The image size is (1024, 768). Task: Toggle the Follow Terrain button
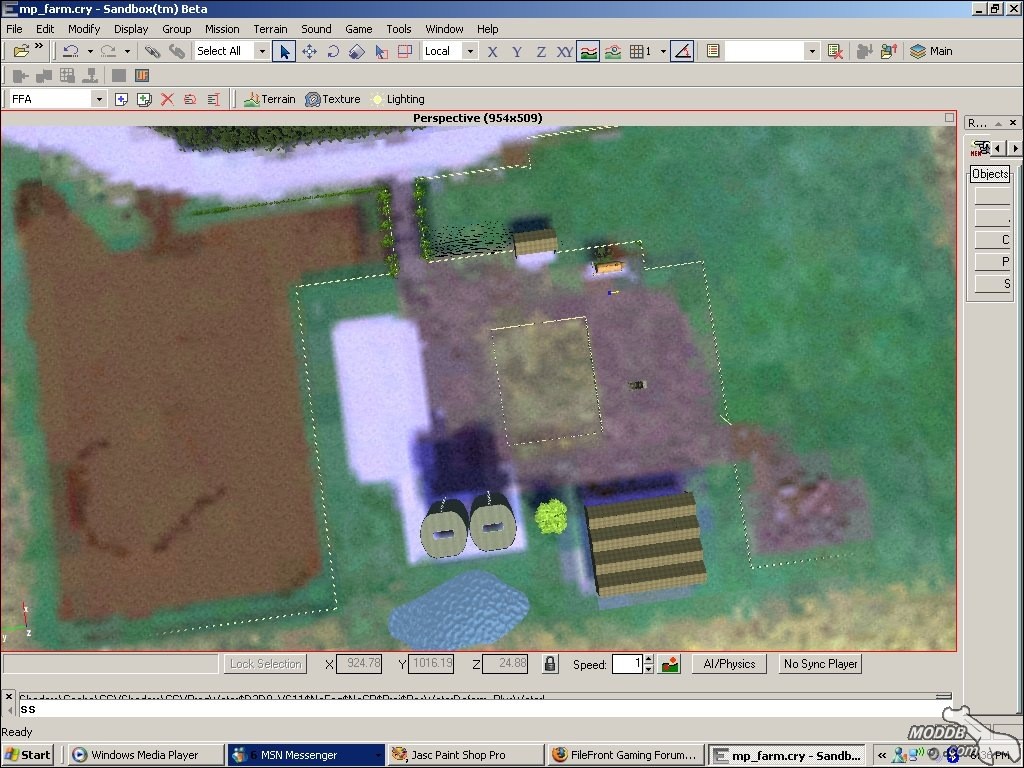(x=588, y=51)
